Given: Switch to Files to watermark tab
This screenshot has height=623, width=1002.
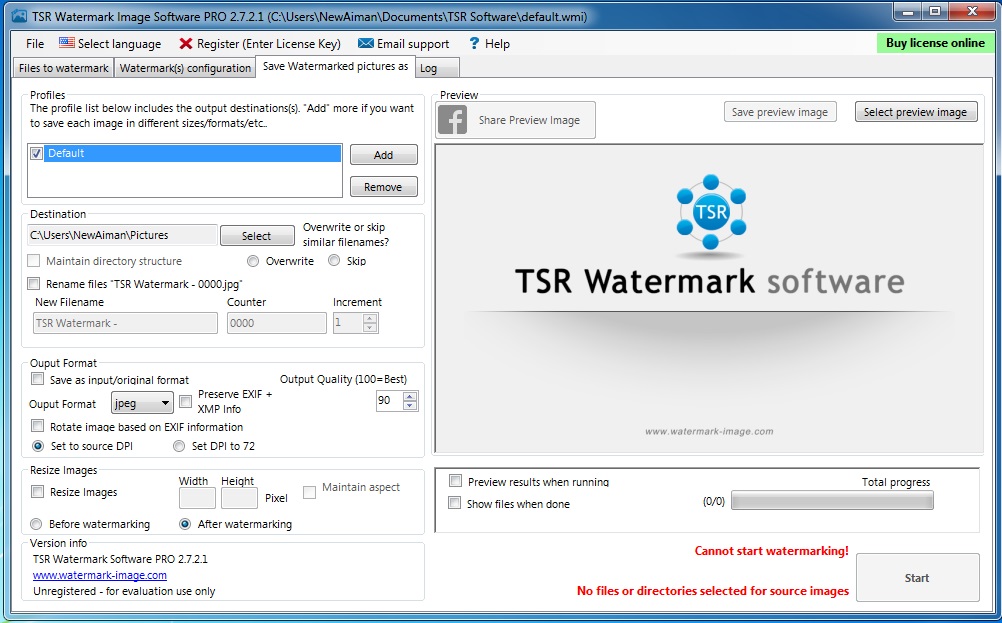Looking at the screenshot, I should tap(63, 68).
